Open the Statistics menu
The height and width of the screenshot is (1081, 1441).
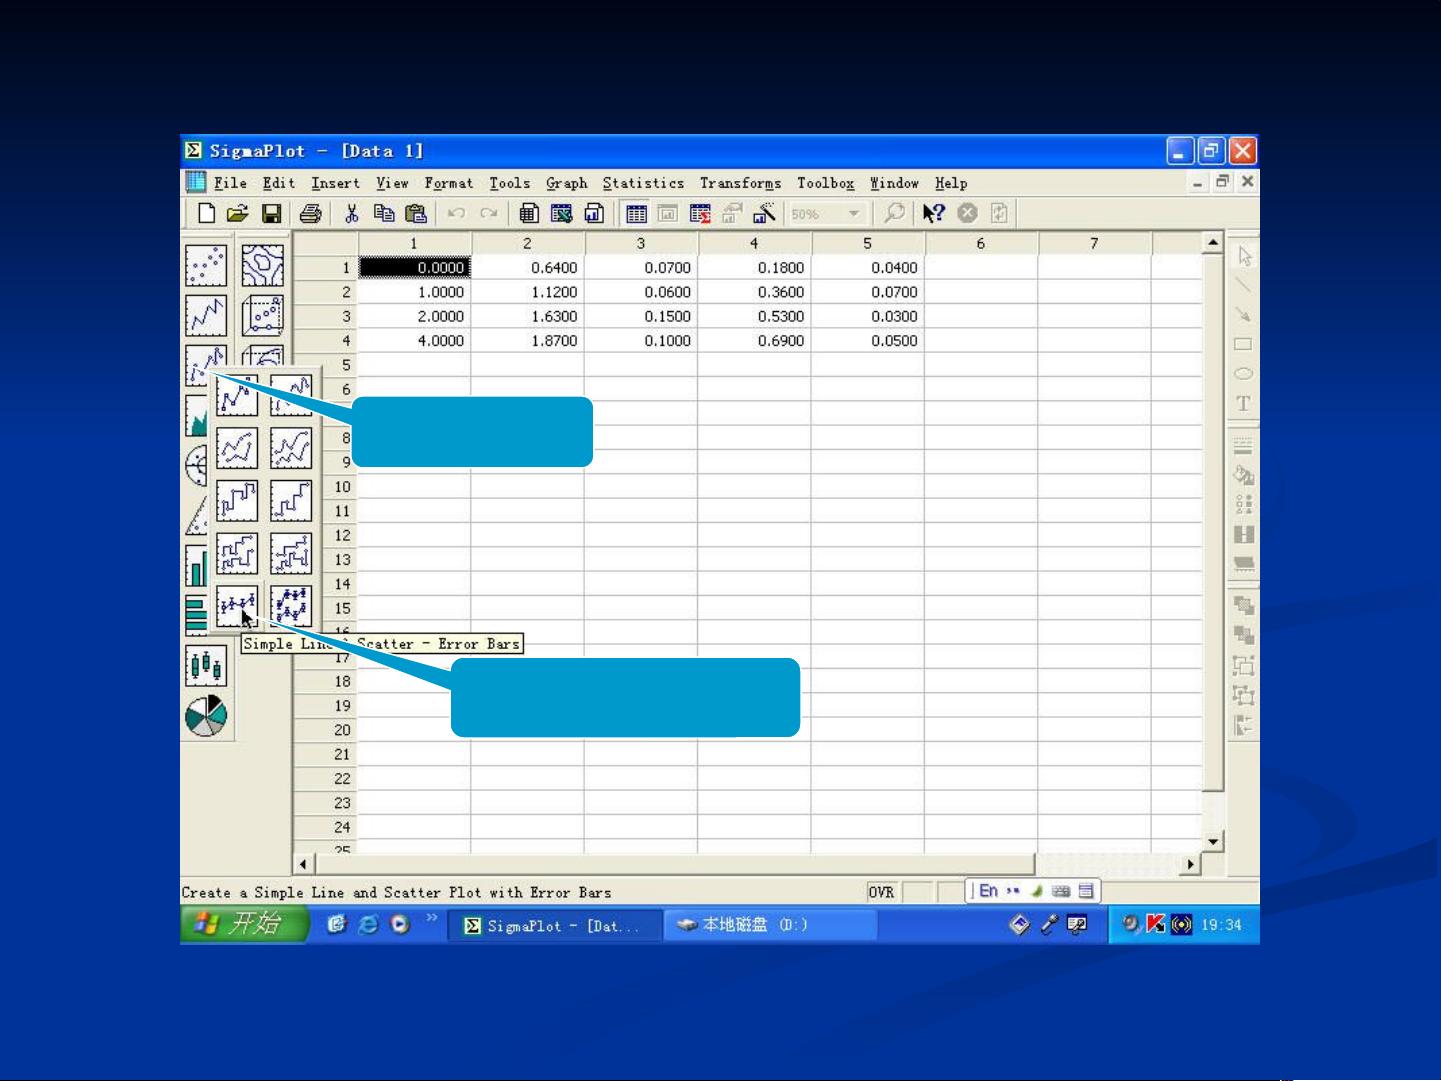click(x=644, y=183)
